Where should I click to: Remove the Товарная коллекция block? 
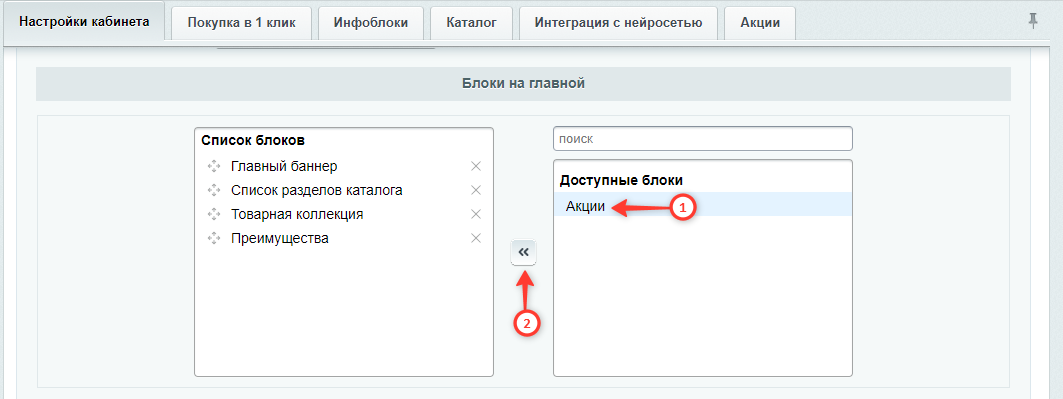(476, 215)
